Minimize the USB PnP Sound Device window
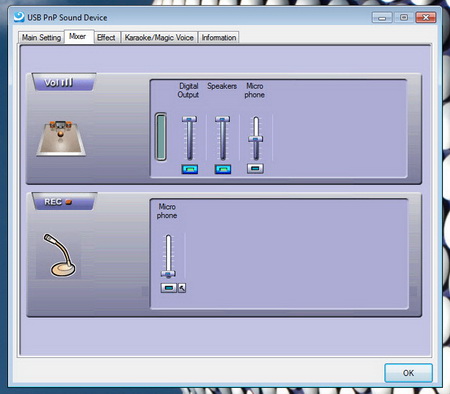This screenshot has height=394, width=450. [x=382, y=17]
